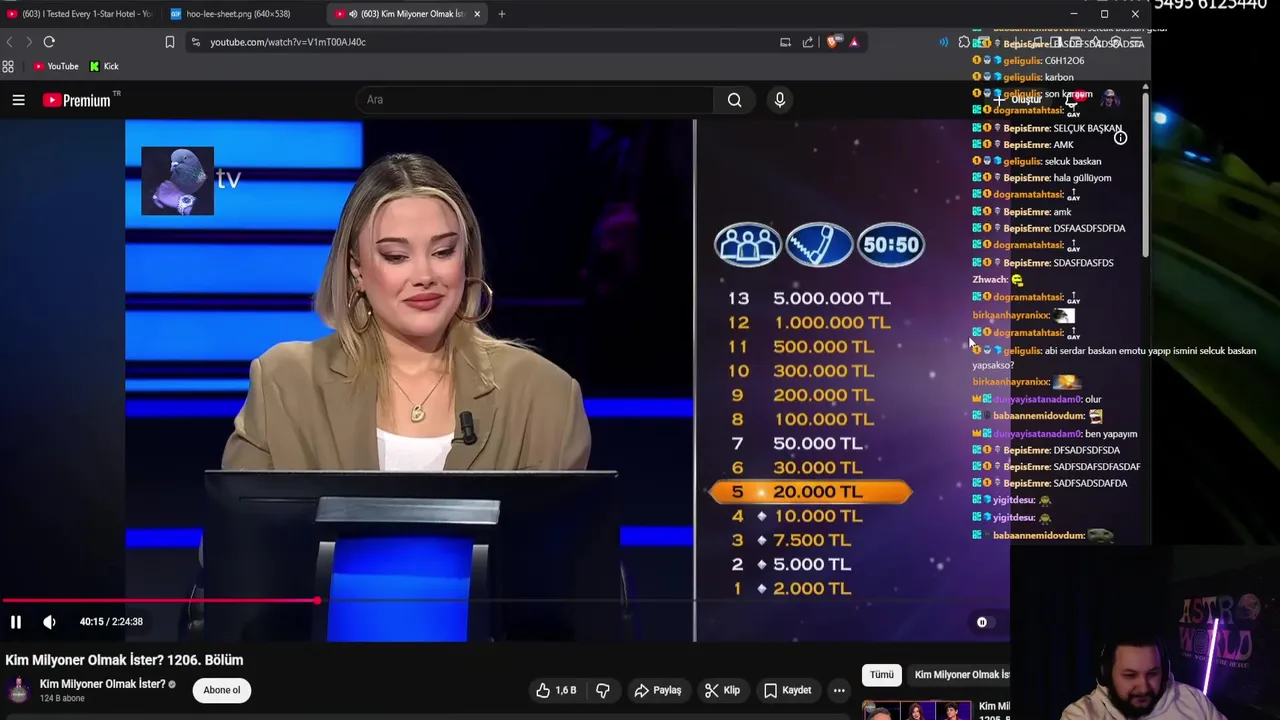
Task: Click Brave shields lion icon
Action: [x=833, y=42]
